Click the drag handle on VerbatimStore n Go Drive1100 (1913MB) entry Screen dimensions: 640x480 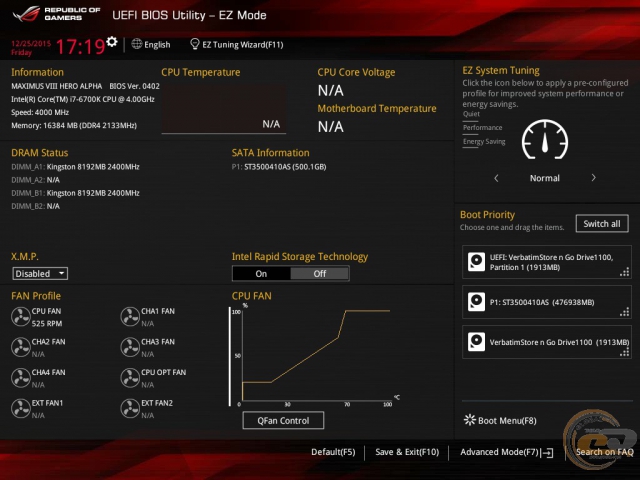coord(624,352)
